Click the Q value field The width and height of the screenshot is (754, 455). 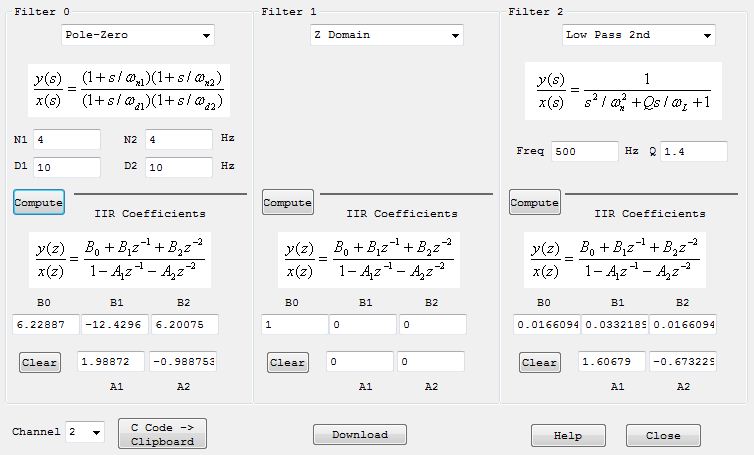[693, 151]
